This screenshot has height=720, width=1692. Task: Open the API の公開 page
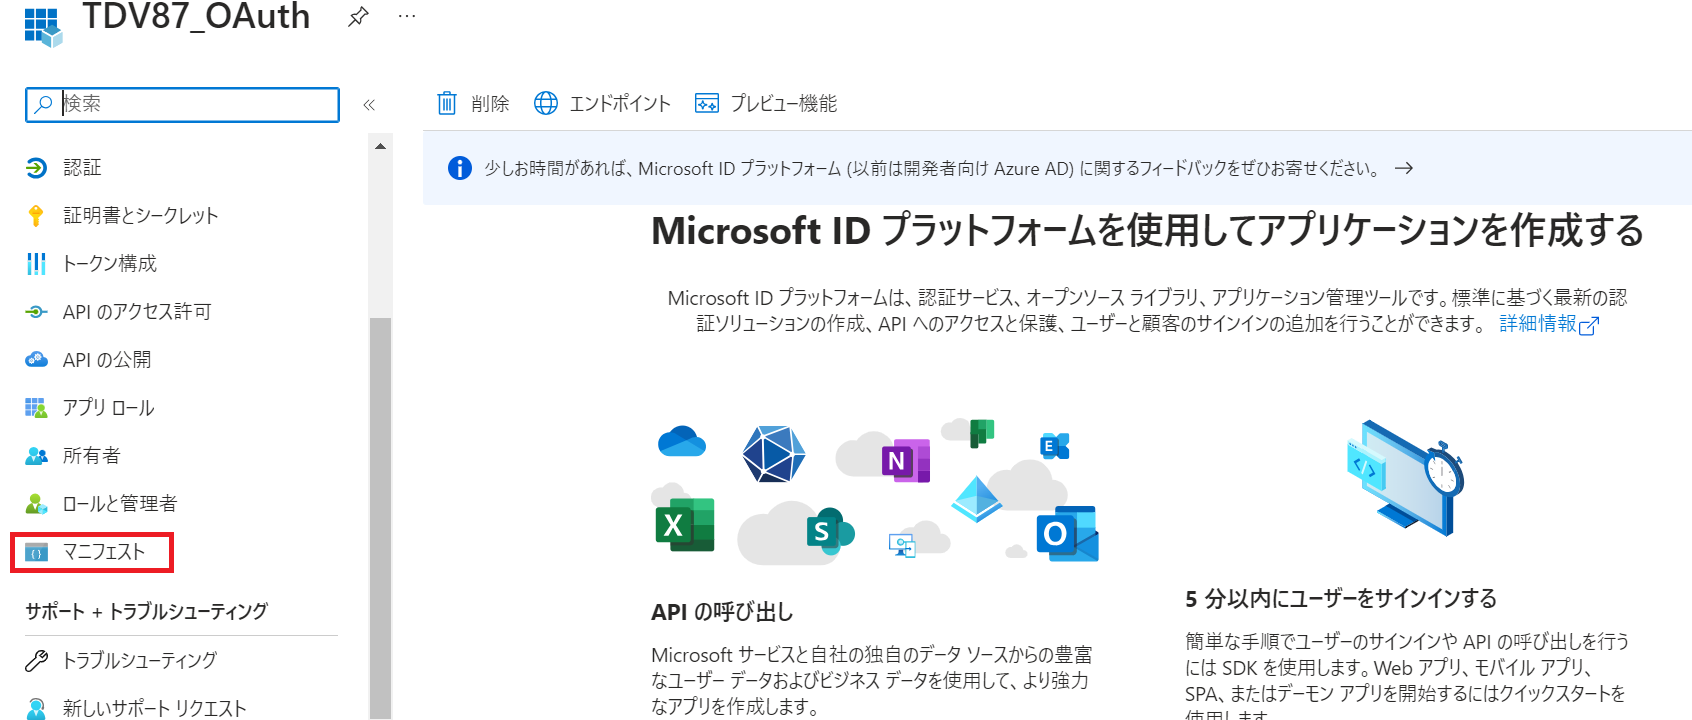tap(107, 360)
